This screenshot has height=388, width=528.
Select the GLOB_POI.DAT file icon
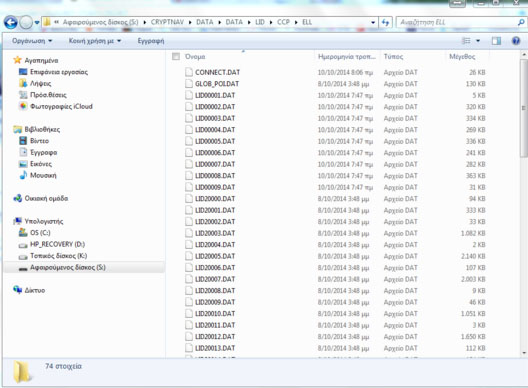click(189, 84)
